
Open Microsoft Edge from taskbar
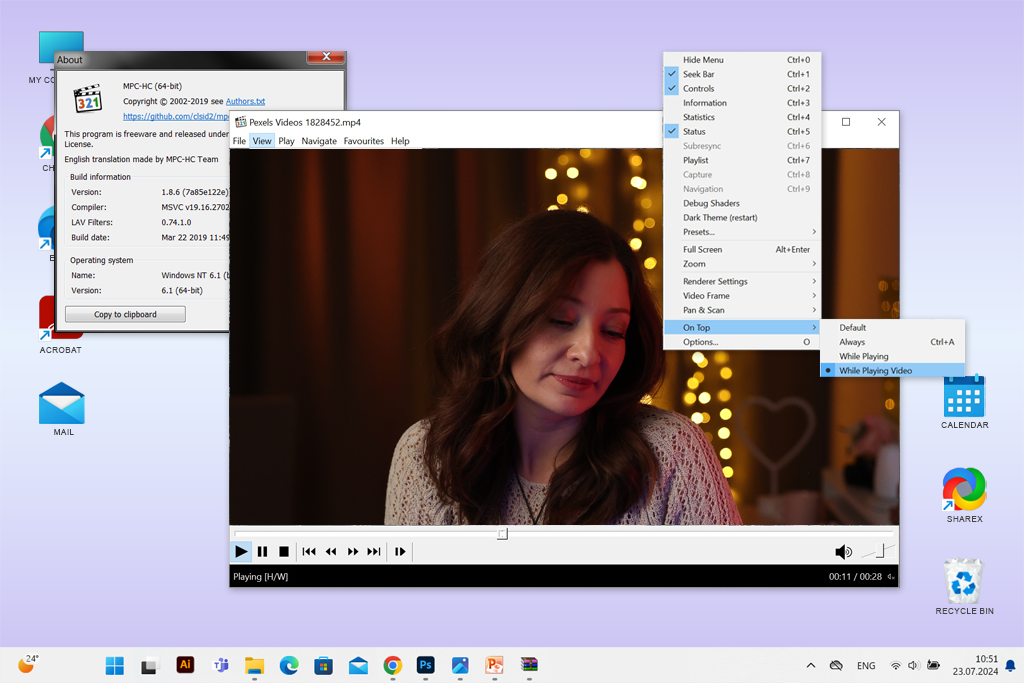click(x=289, y=665)
